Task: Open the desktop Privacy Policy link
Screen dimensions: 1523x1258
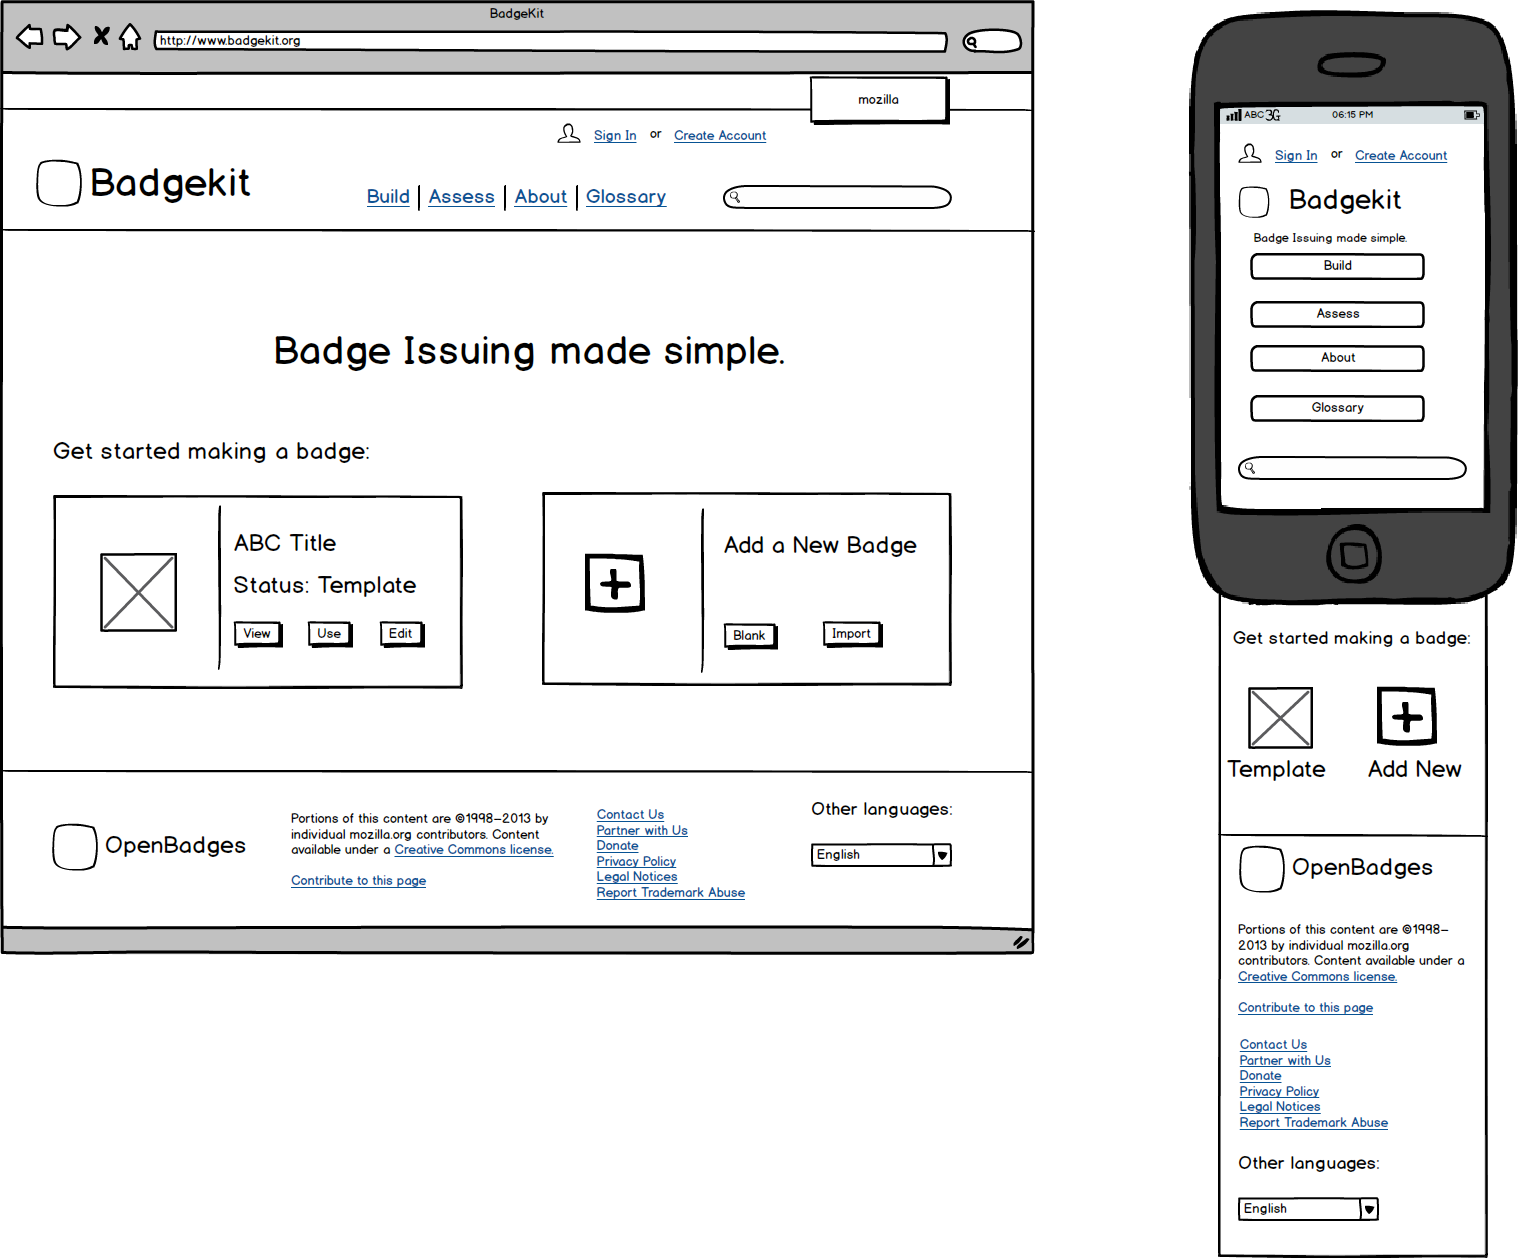Action: coord(636,862)
